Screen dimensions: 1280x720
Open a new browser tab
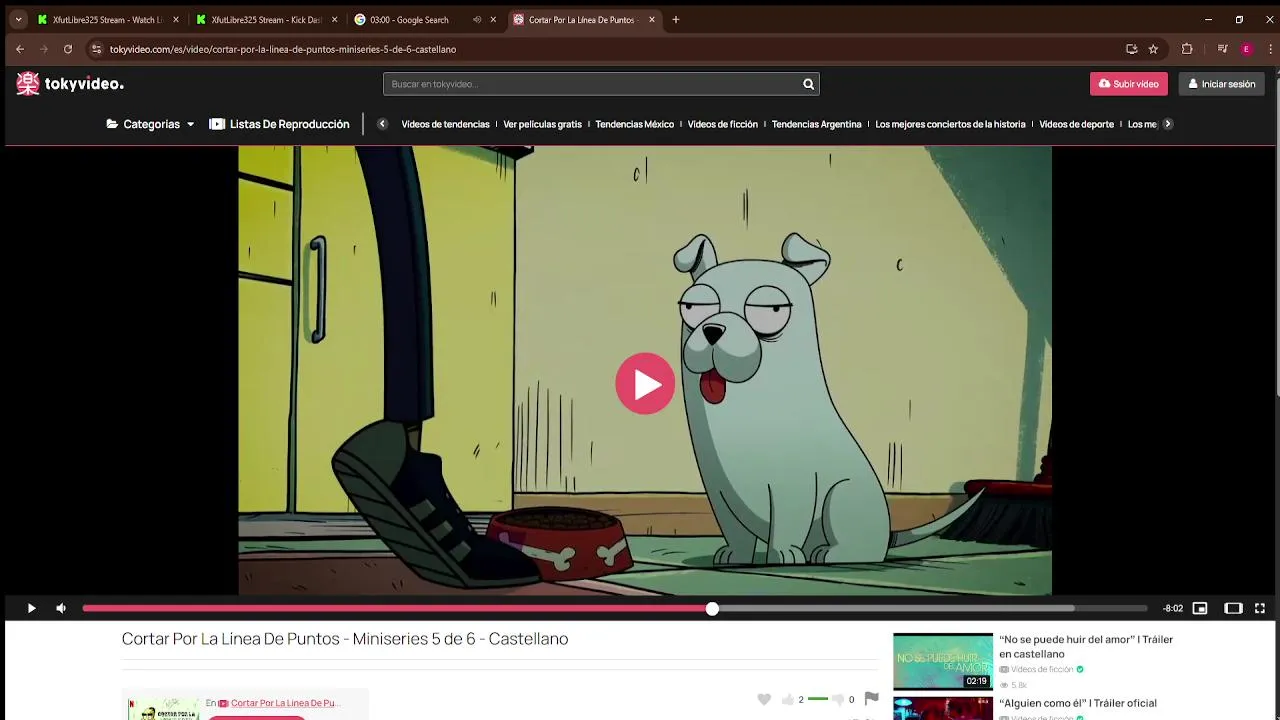coord(676,20)
